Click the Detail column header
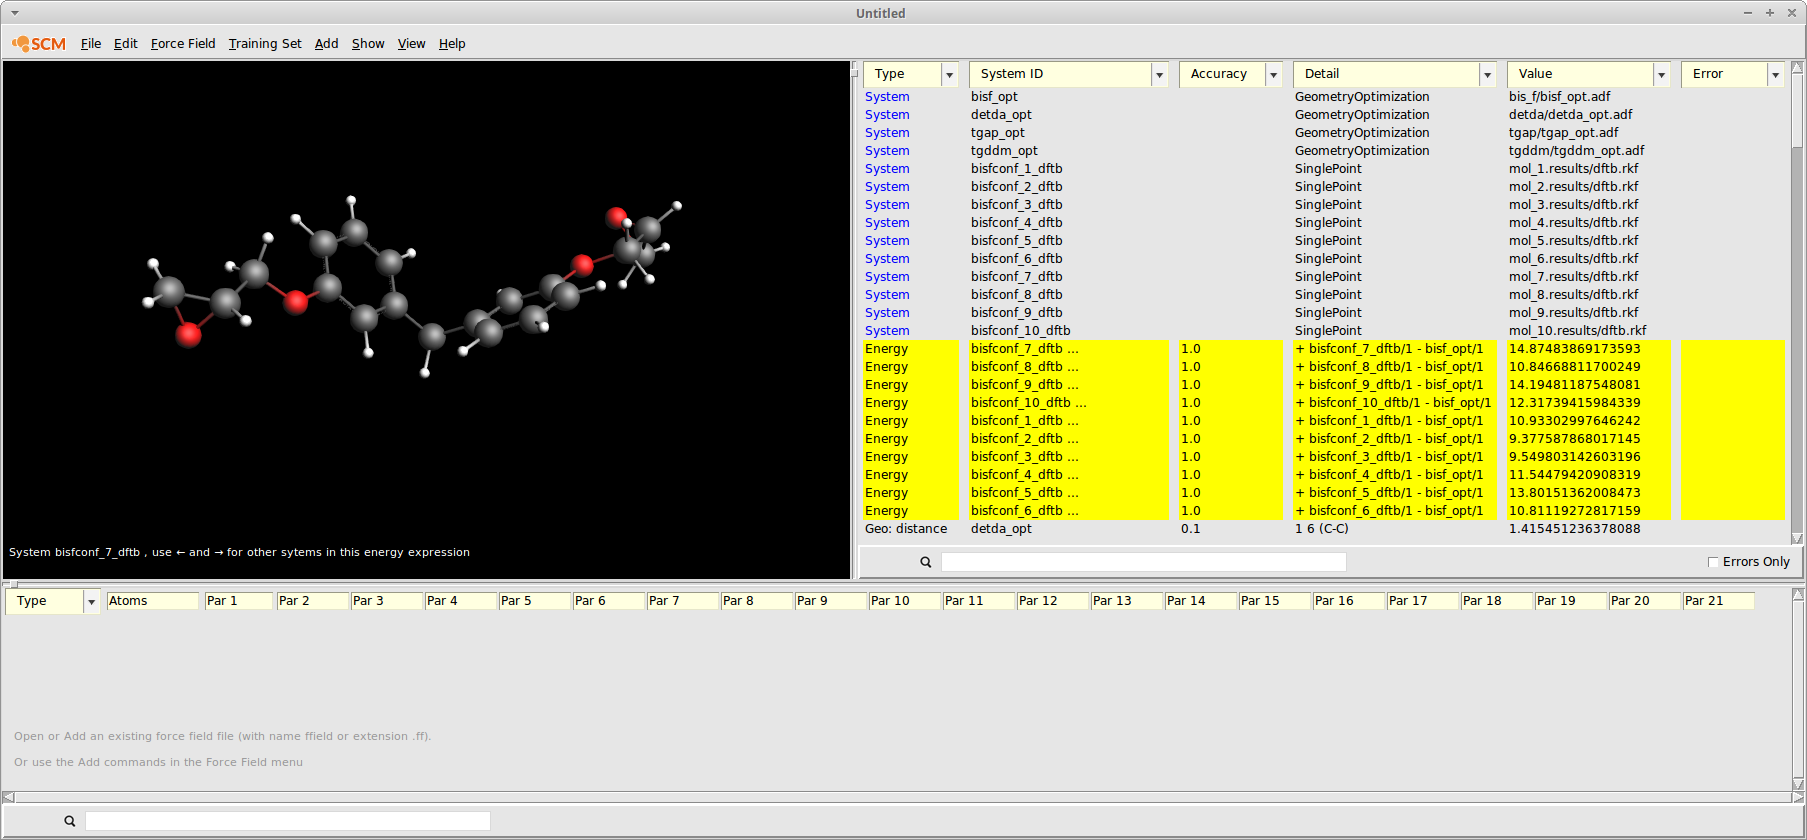 tap(1386, 75)
